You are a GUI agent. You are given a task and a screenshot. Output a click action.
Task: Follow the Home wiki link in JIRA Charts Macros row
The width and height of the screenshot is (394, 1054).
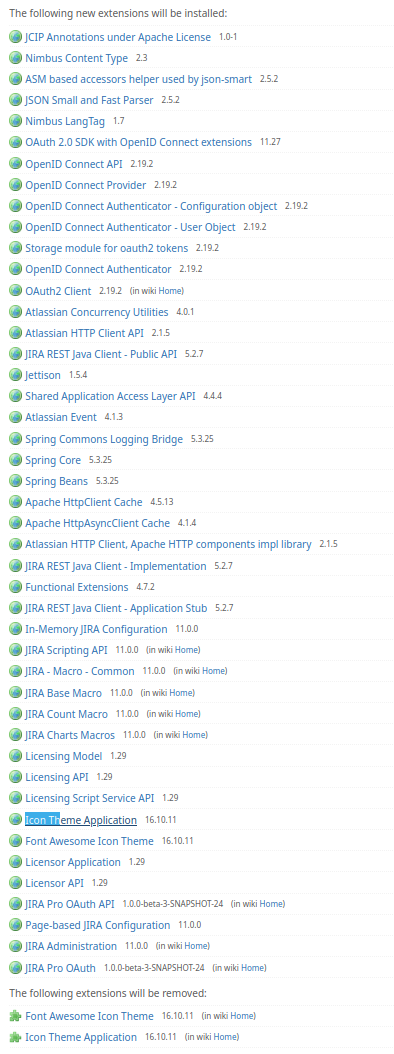(194, 735)
